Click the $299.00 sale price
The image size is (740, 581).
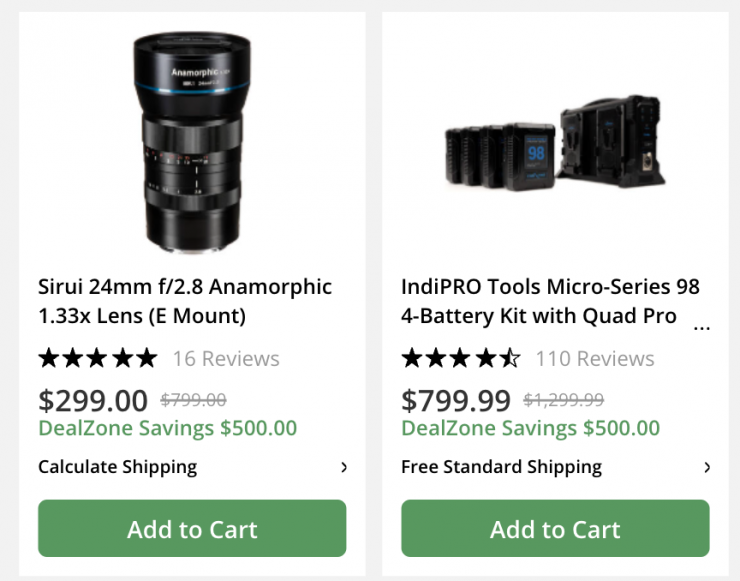tap(93, 400)
